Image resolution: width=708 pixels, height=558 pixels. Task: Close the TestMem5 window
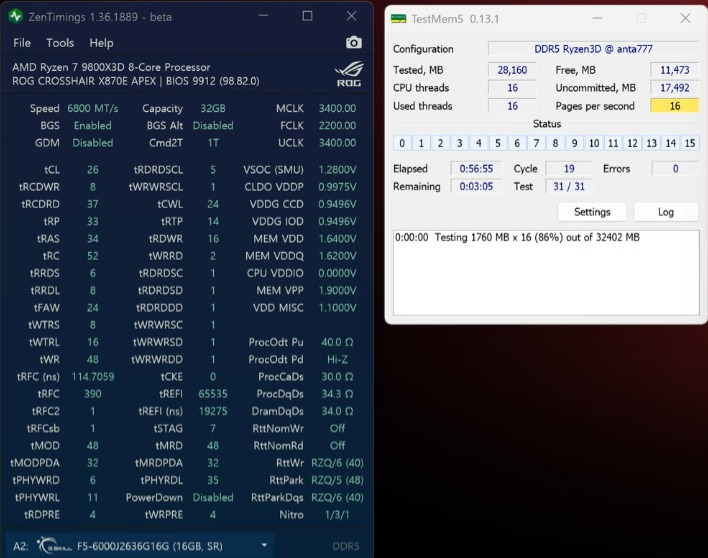(x=685, y=18)
